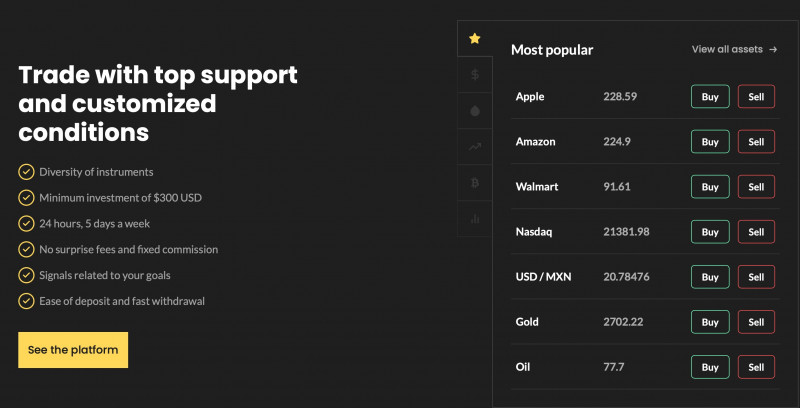Buy Oil commodity
This screenshot has height=408, width=800.
click(710, 367)
